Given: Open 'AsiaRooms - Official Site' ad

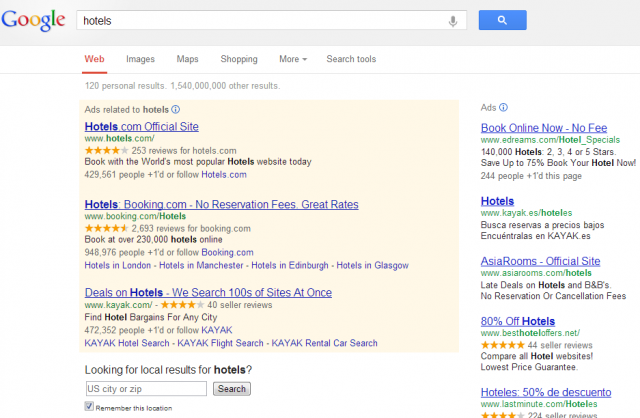Looking at the screenshot, I should coord(540,261).
